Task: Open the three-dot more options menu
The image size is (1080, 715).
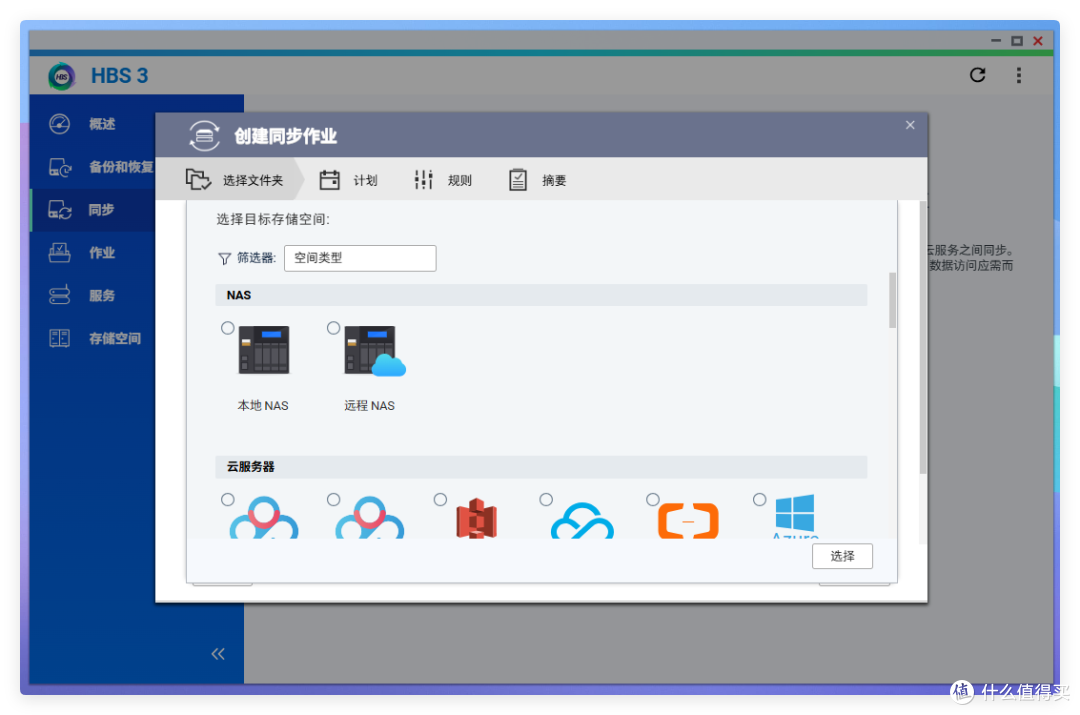Action: pyautogui.click(x=1019, y=75)
